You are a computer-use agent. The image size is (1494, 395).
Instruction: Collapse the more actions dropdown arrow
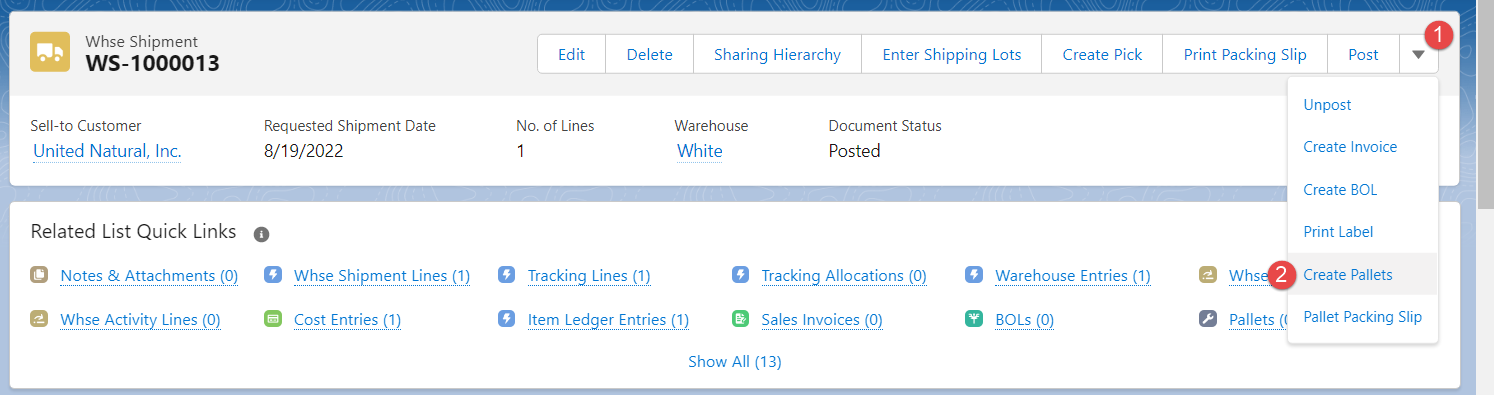[x=1419, y=55]
